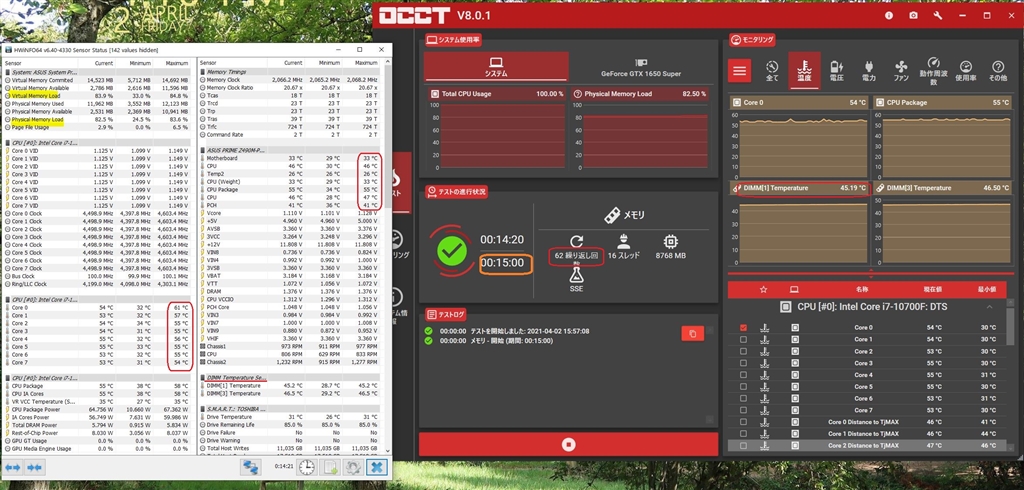Select the 全て (all sensors) monitoring filter
The width and height of the screenshot is (1024, 490).
(x=772, y=71)
